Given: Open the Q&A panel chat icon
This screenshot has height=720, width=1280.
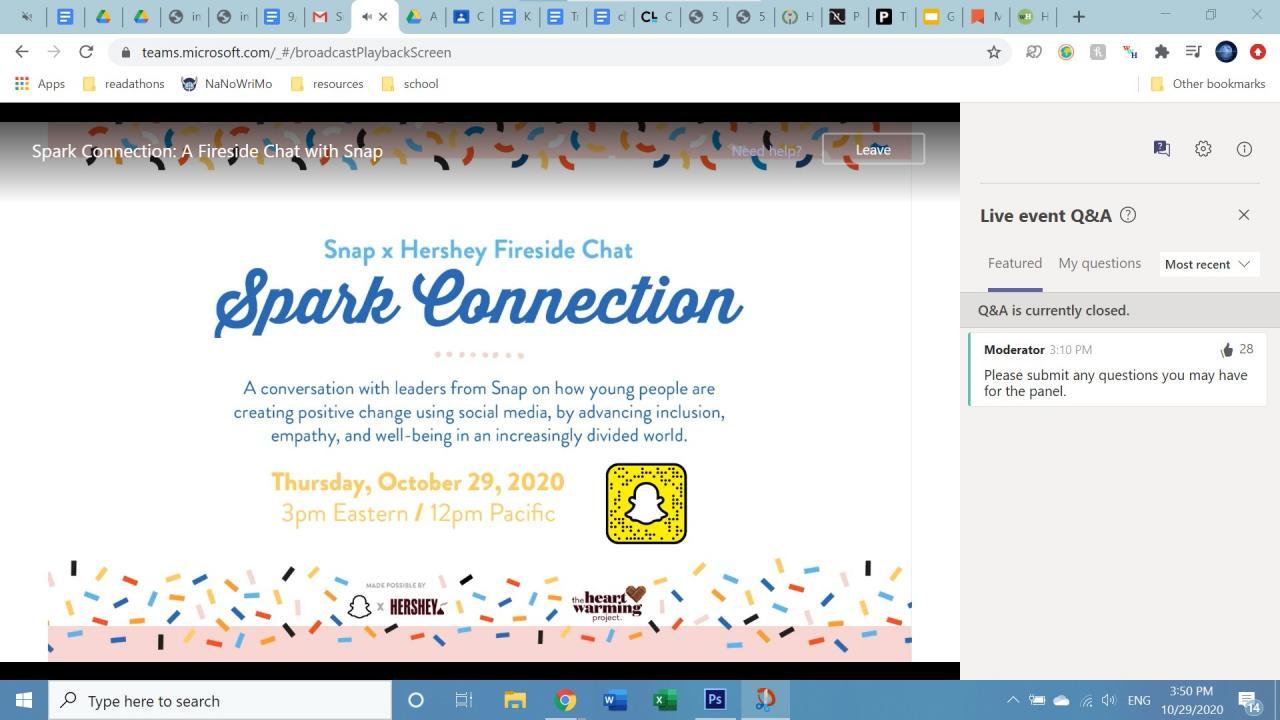Looking at the screenshot, I should 1161,149.
